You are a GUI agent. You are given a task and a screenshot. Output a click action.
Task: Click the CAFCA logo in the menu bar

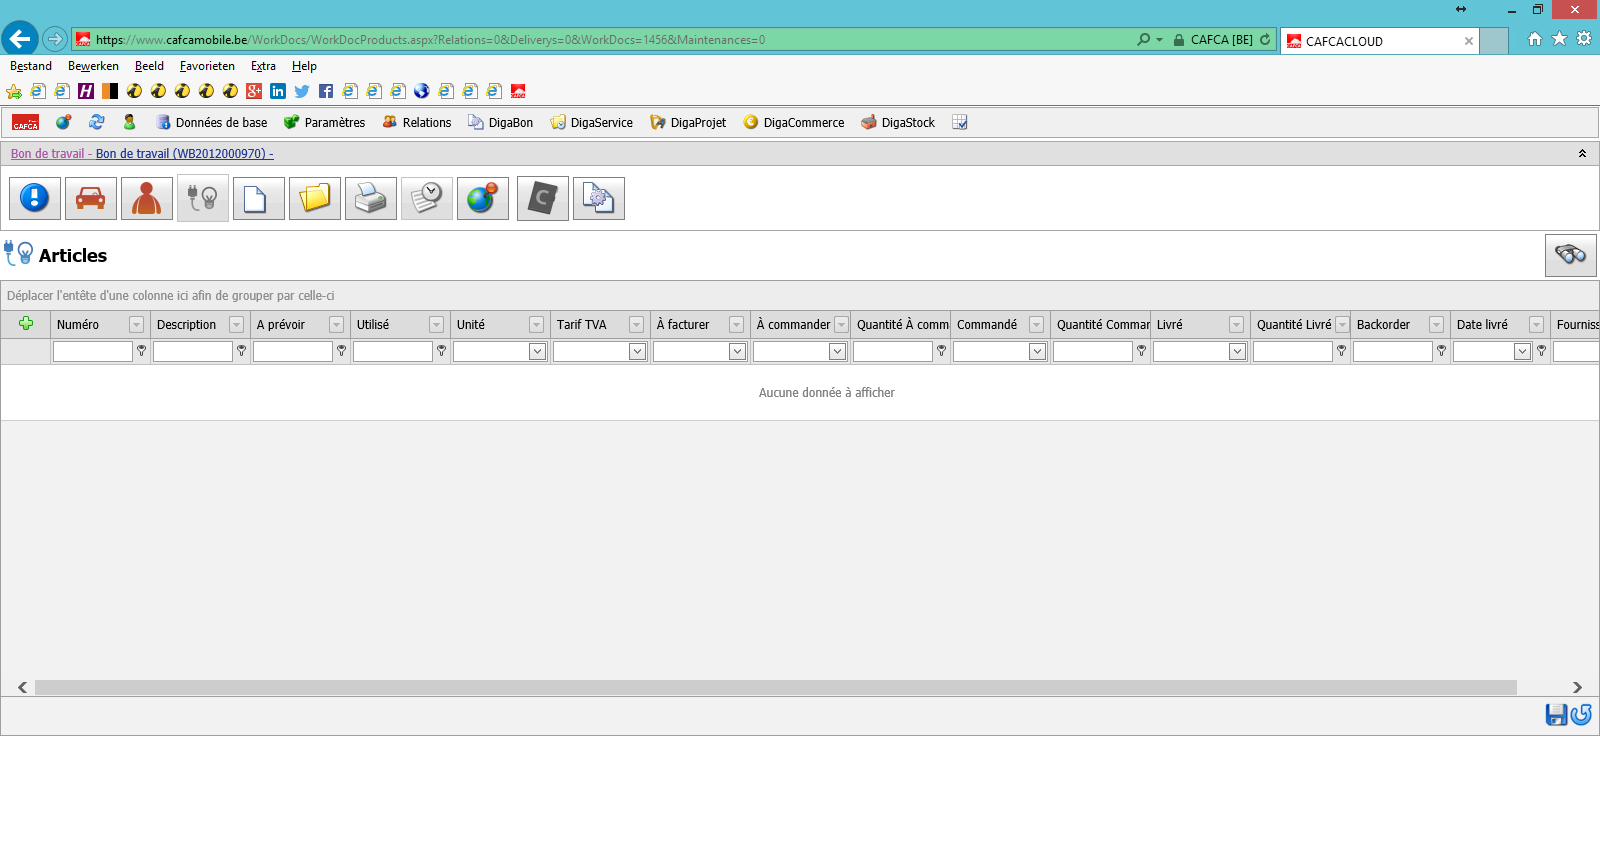[x=26, y=122]
